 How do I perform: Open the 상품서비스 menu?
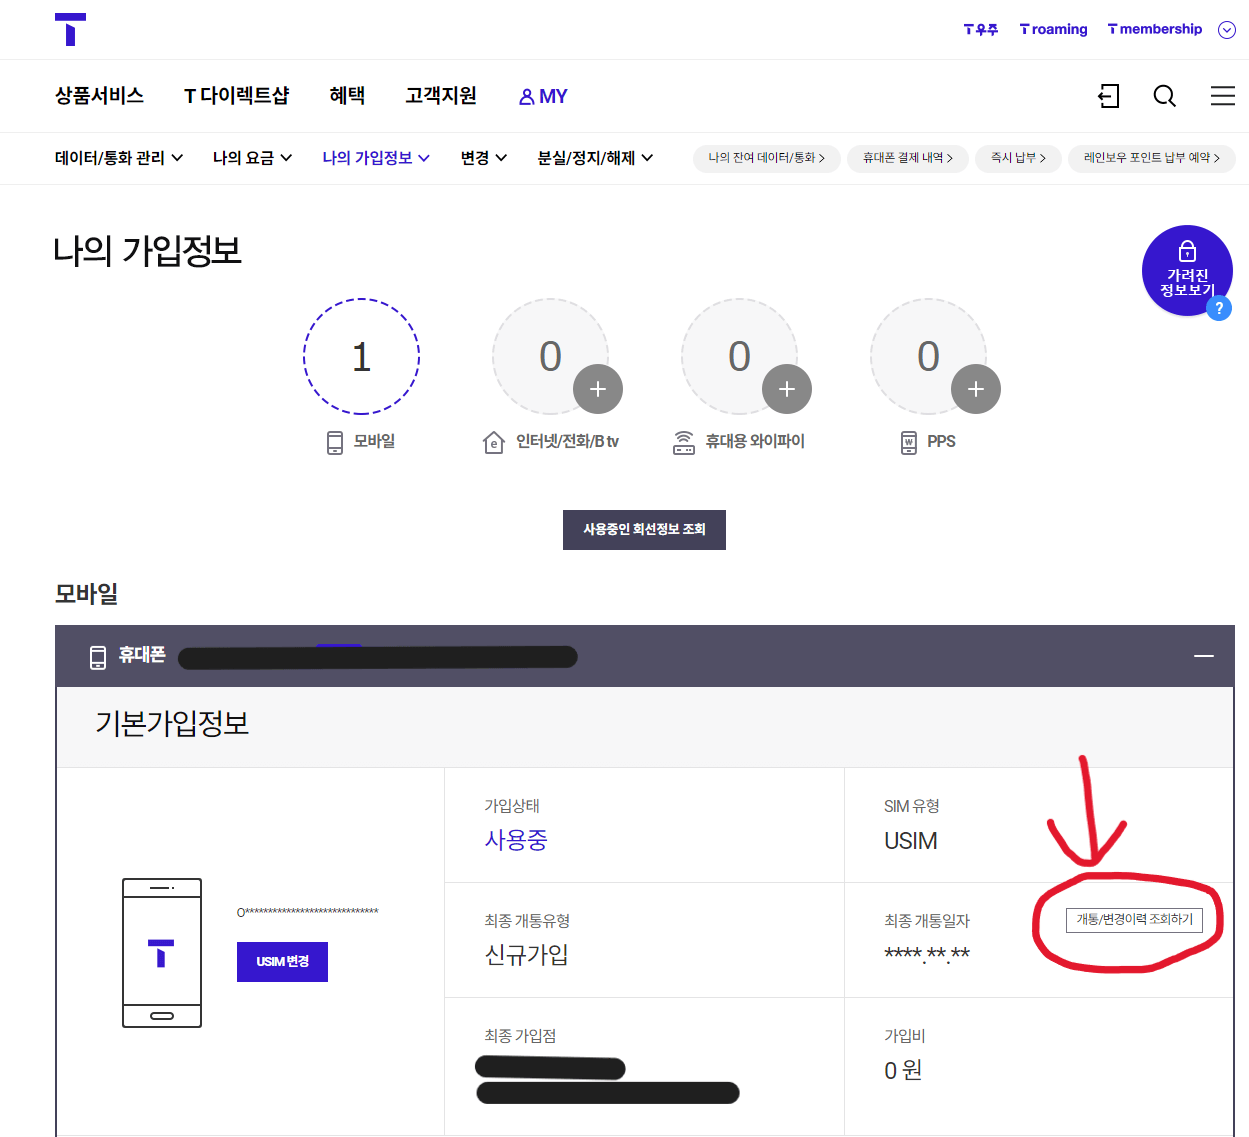99,96
